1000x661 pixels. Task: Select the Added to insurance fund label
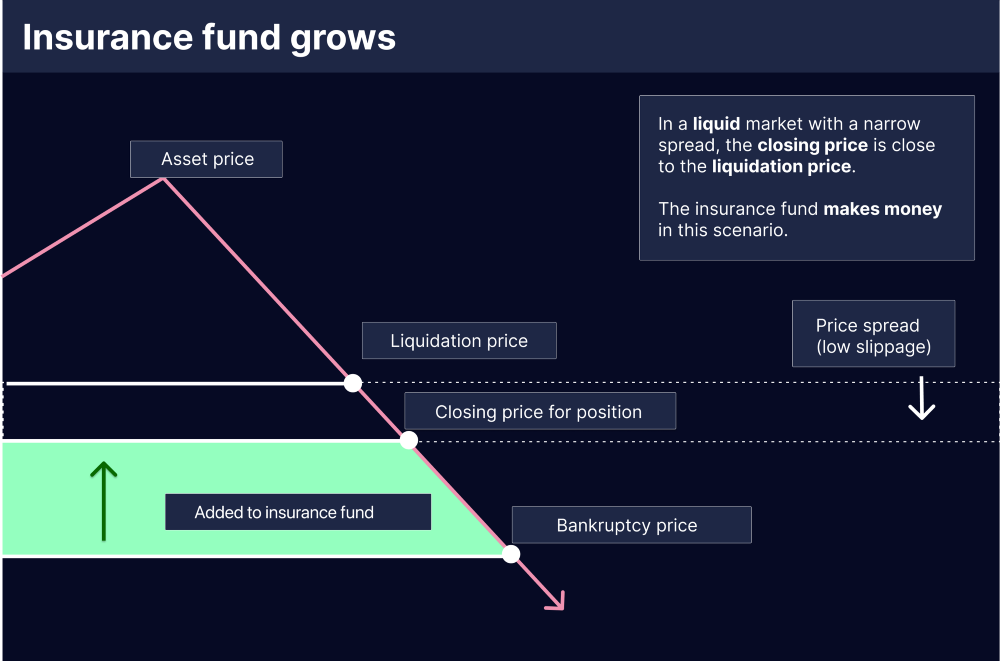pyautogui.click(x=298, y=512)
